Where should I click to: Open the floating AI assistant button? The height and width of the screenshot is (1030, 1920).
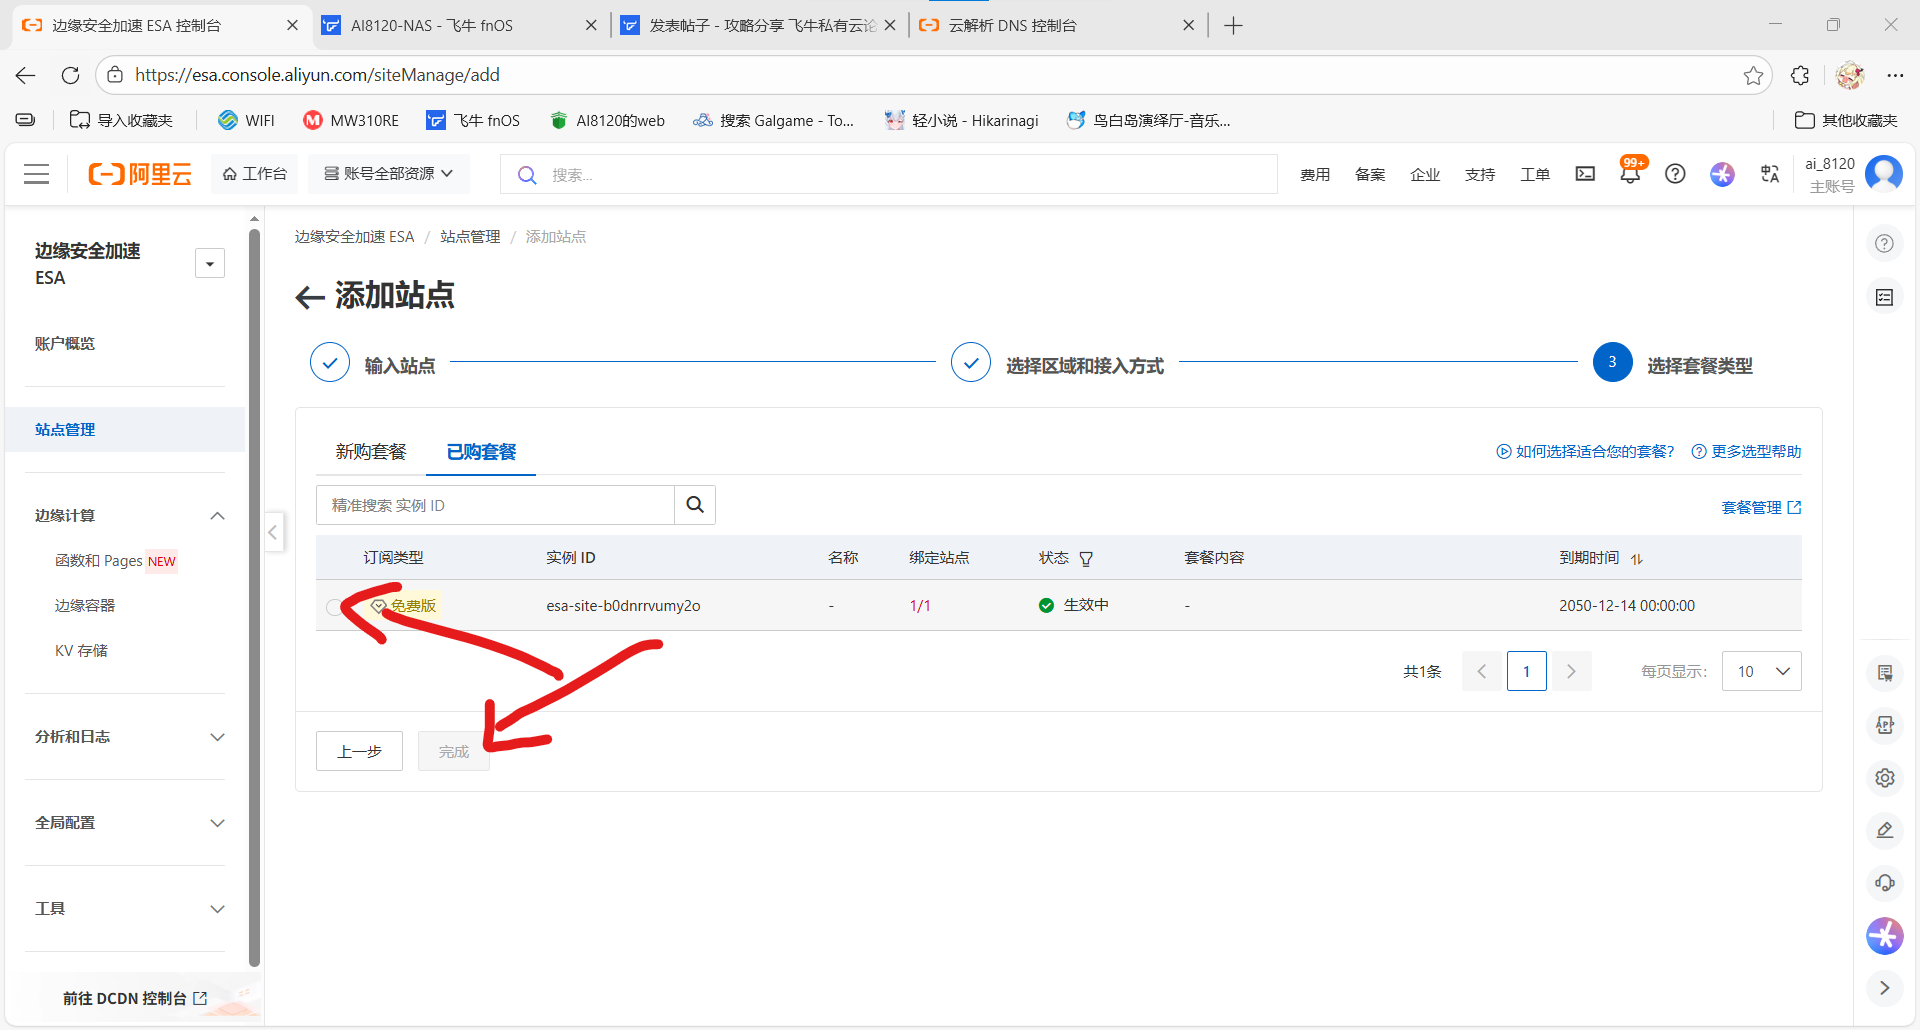click(x=1884, y=936)
